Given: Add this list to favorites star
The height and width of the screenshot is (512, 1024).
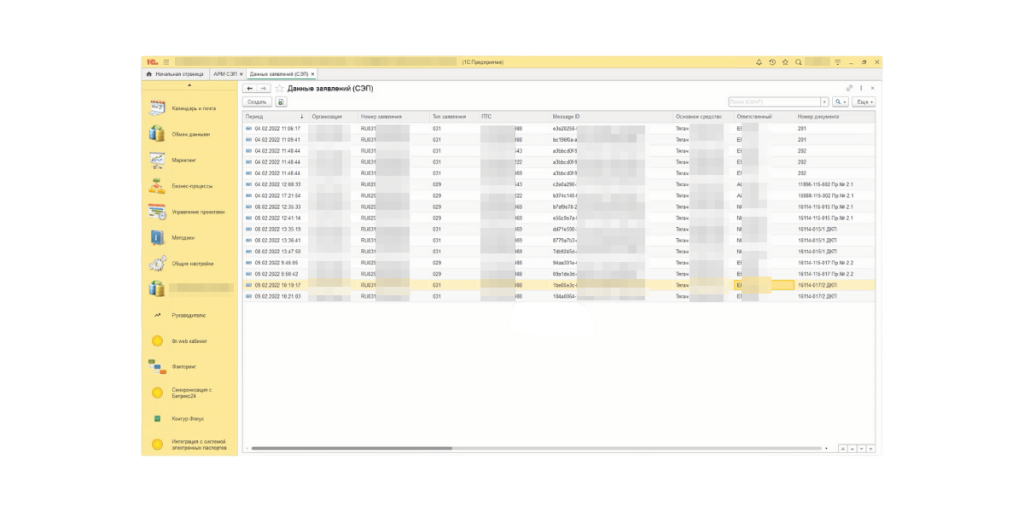Looking at the screenshot, I should coord(279,89).
